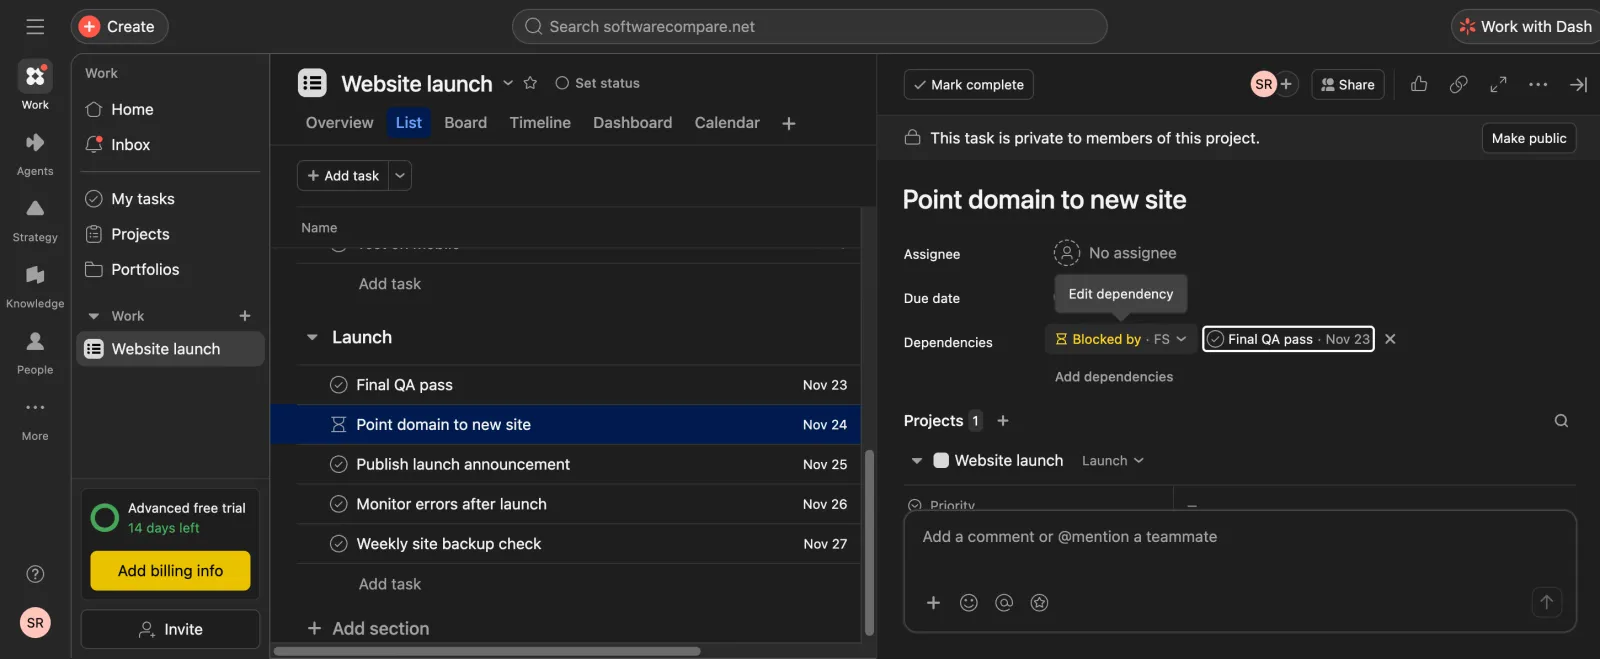Assign the task via No assignee

click(x=1115, y=254)
